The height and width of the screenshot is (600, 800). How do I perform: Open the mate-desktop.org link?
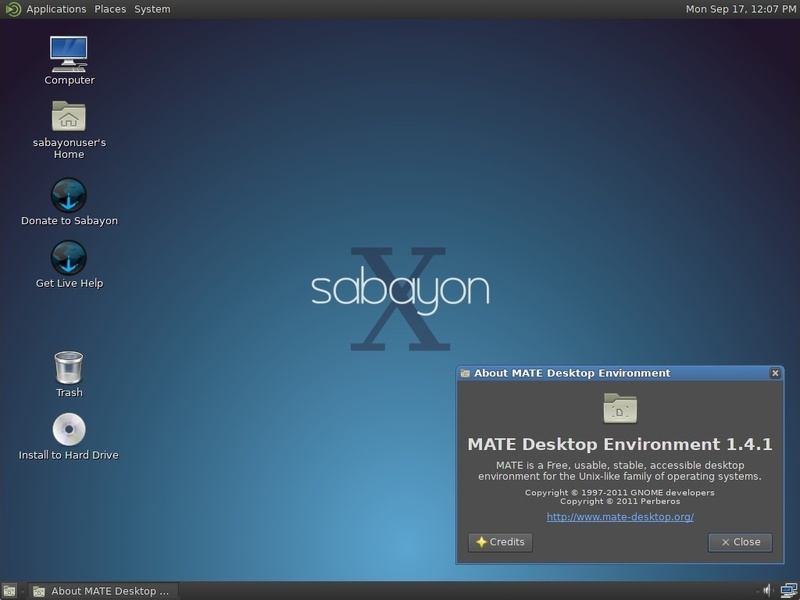620,517
